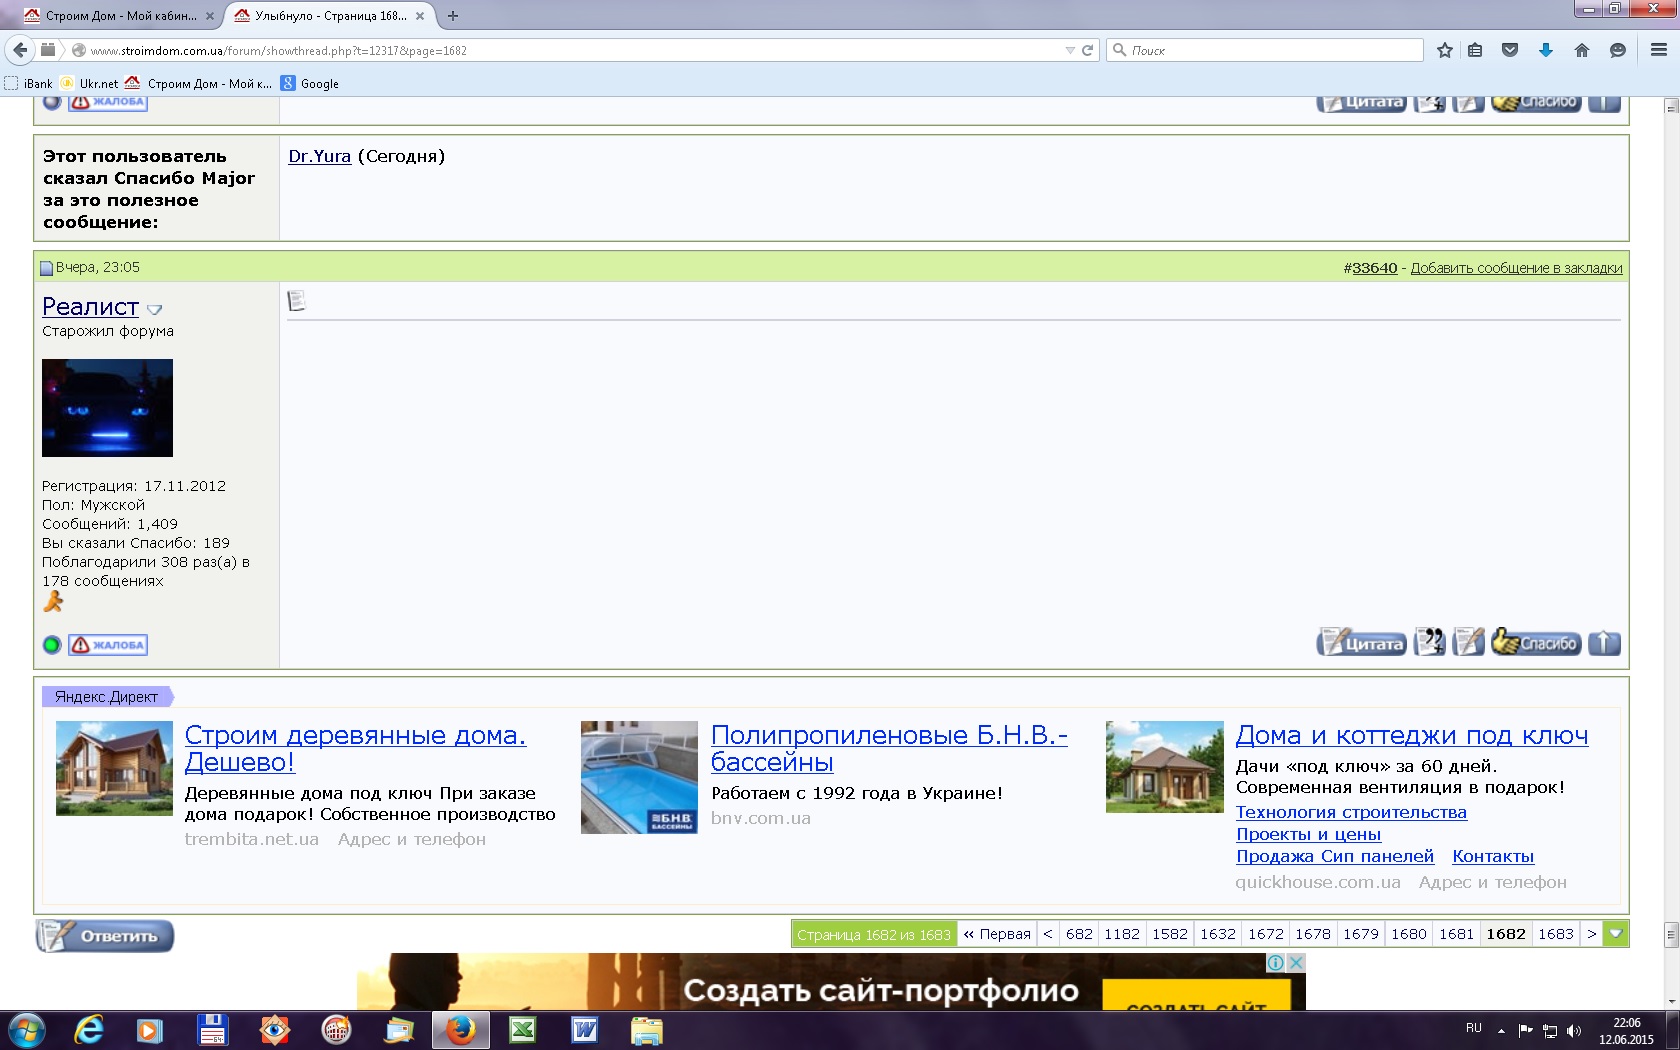Click the Pocket save icon in toolbar

tap(1510, 50)
